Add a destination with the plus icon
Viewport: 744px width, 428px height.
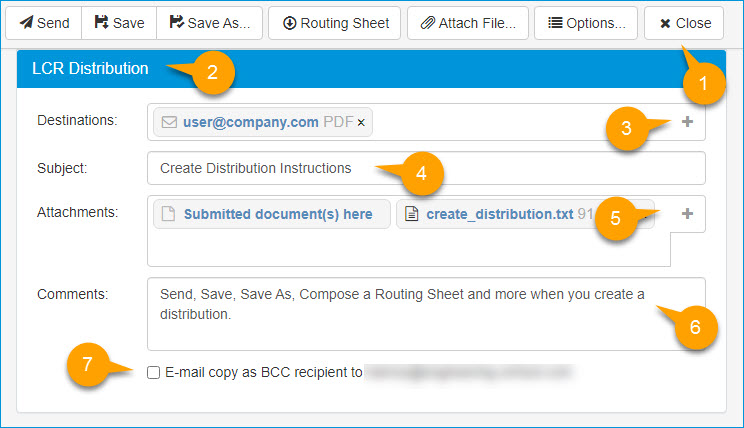(x=687, y=122)
